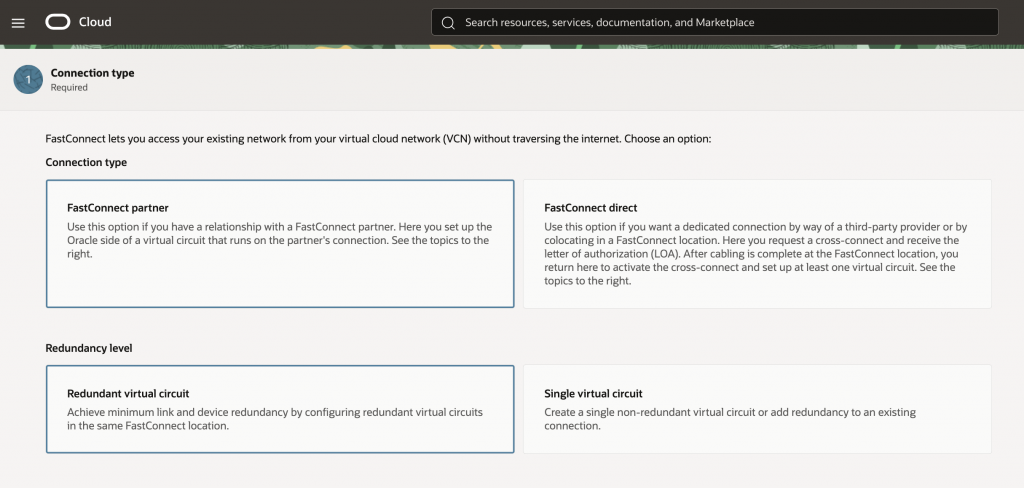Click the Cloud home label
This screenshot has height=488, width=1024.
coord(95,22)
